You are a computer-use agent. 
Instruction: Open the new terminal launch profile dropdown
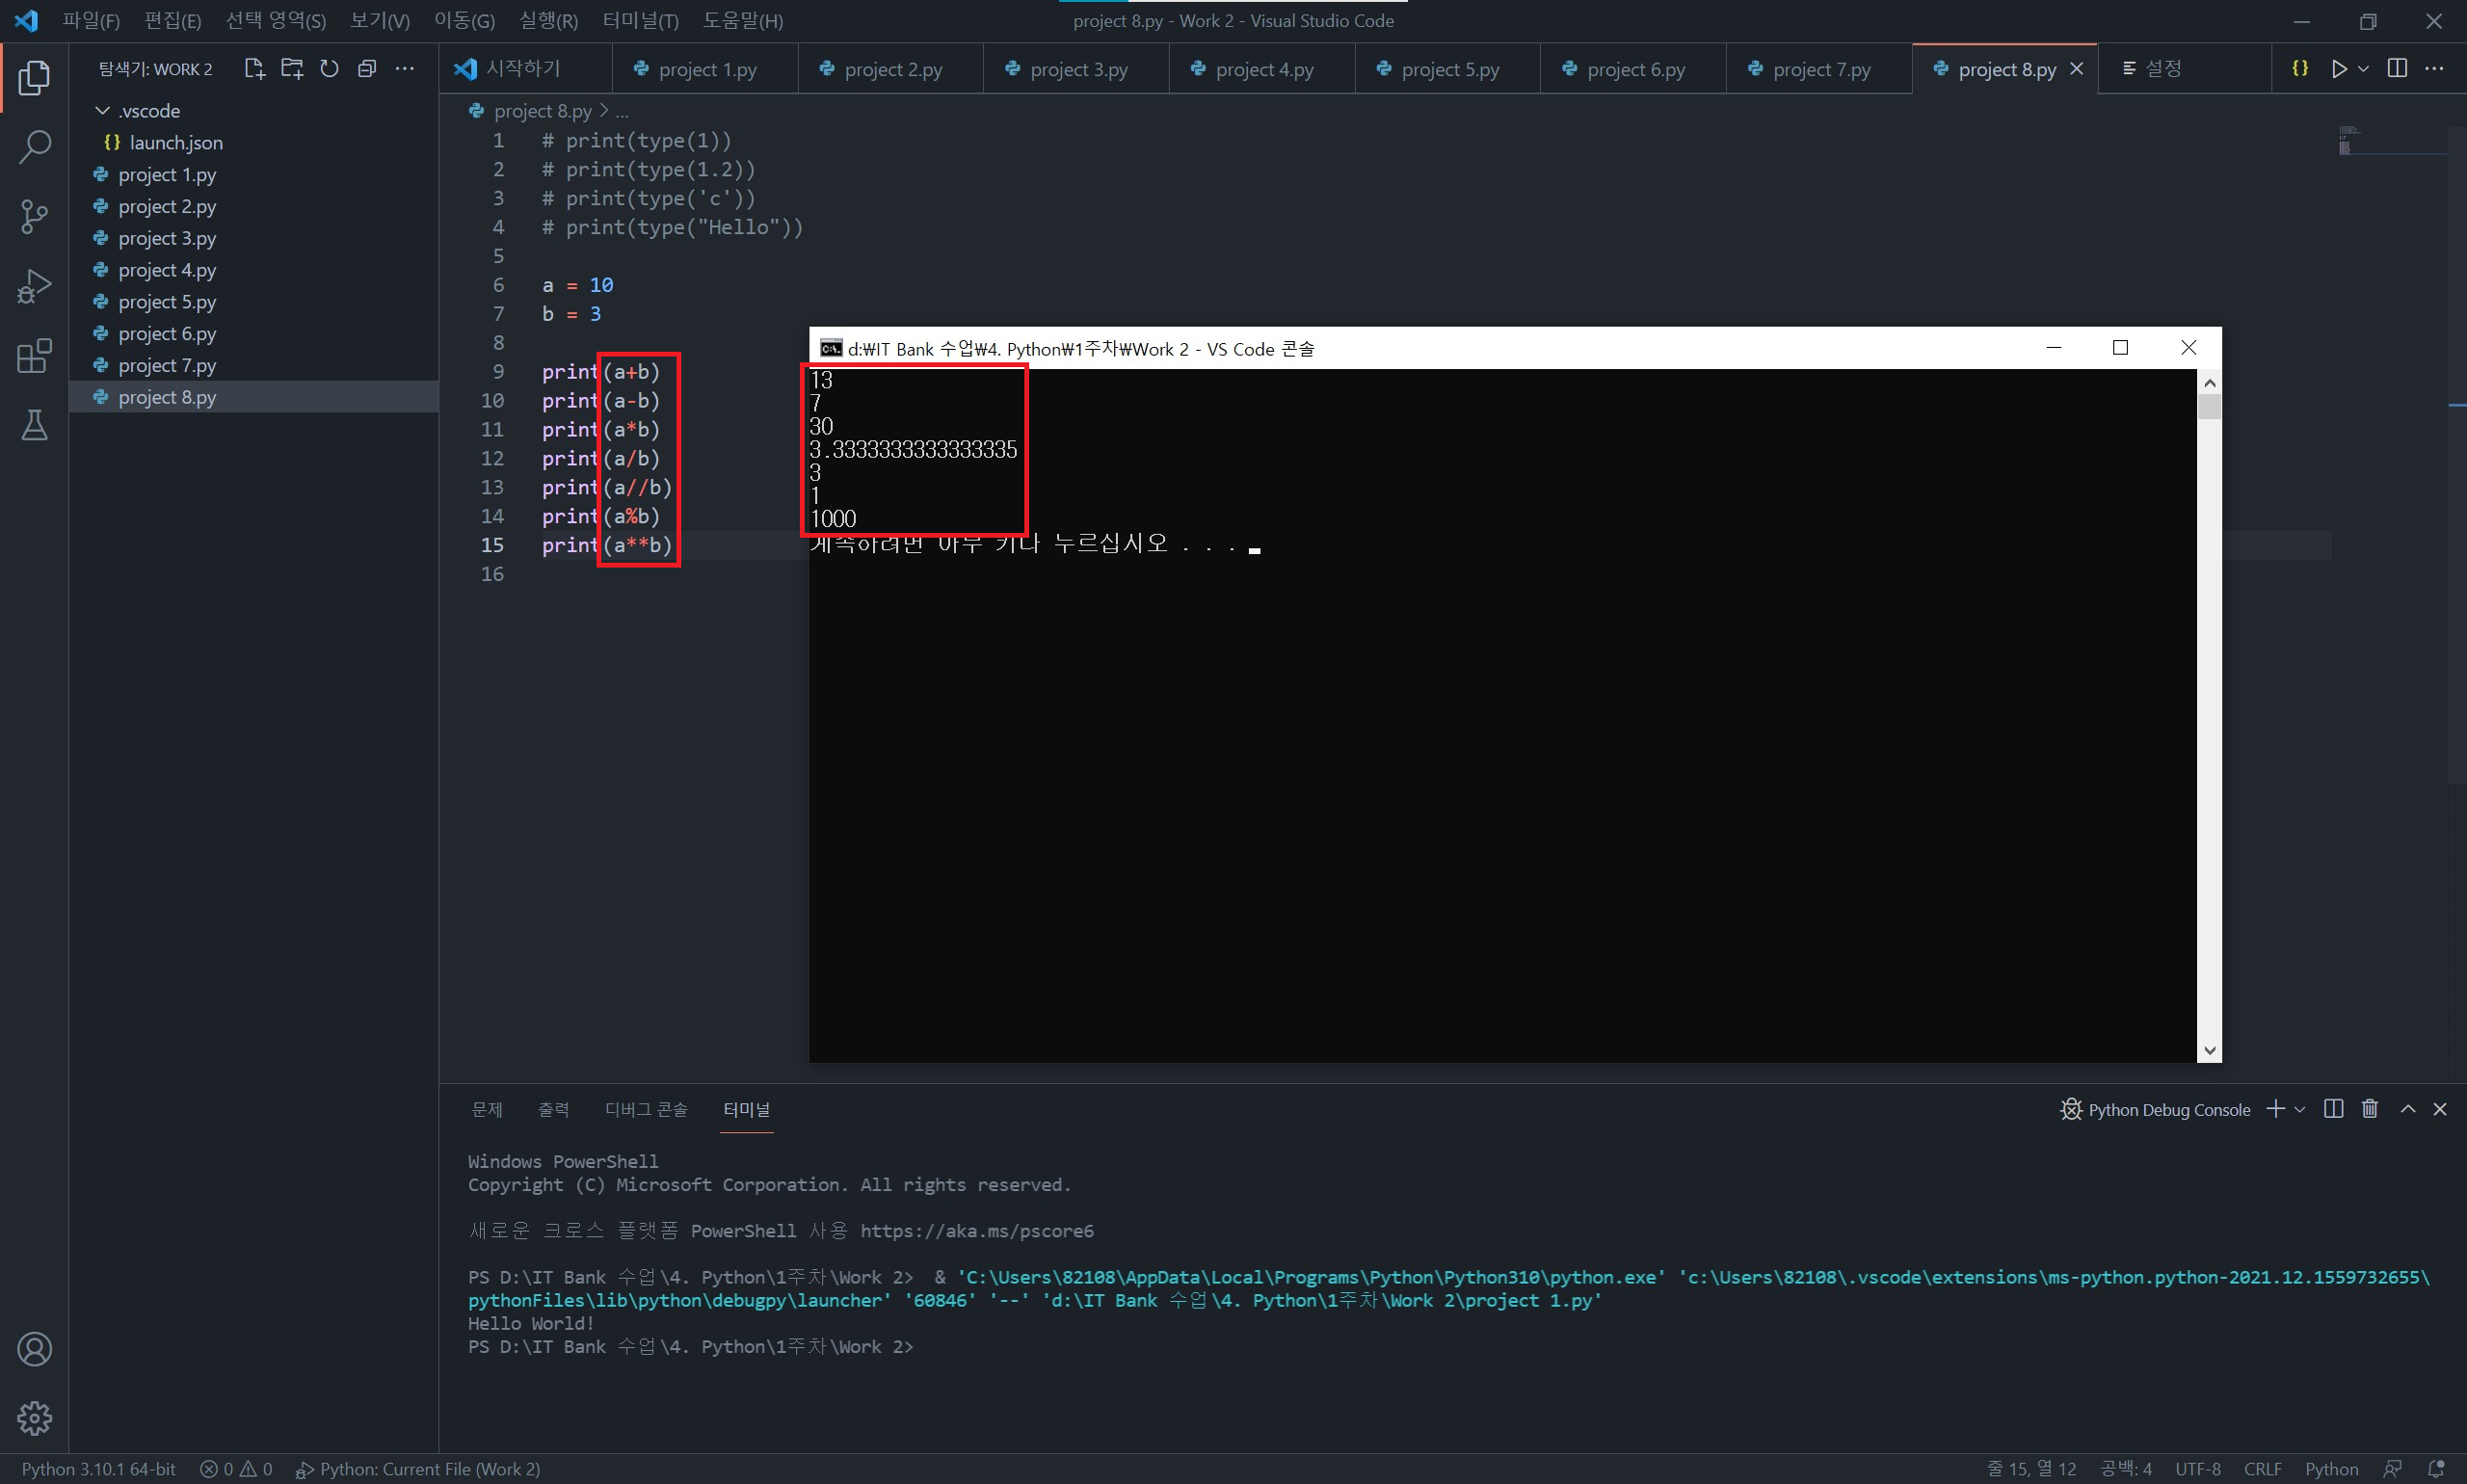click(x=2300, y=1110)
